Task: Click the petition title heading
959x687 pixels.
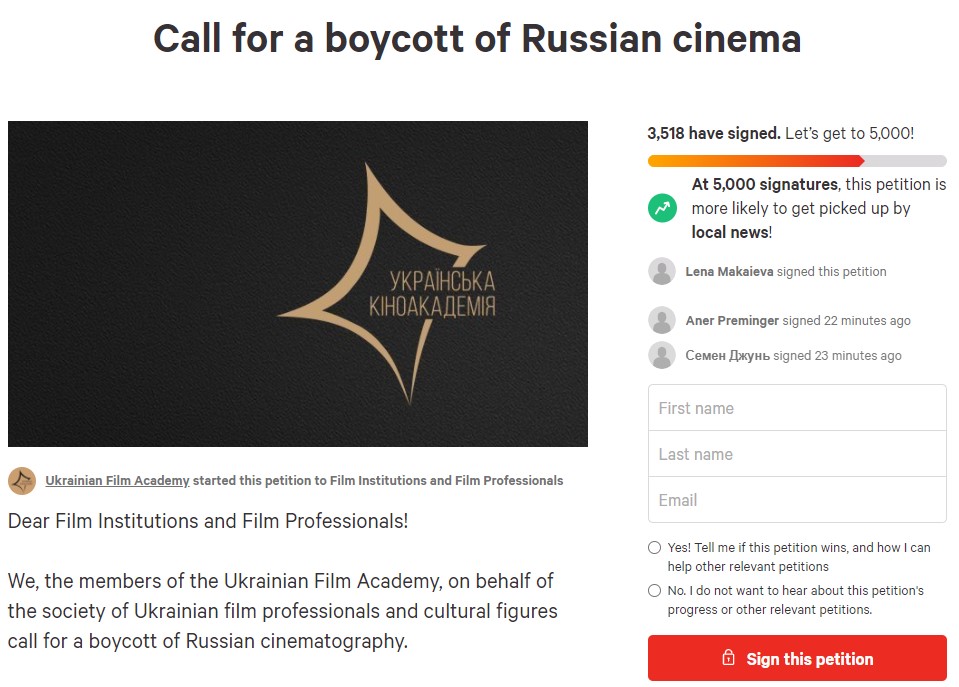Action: point(477,39)
